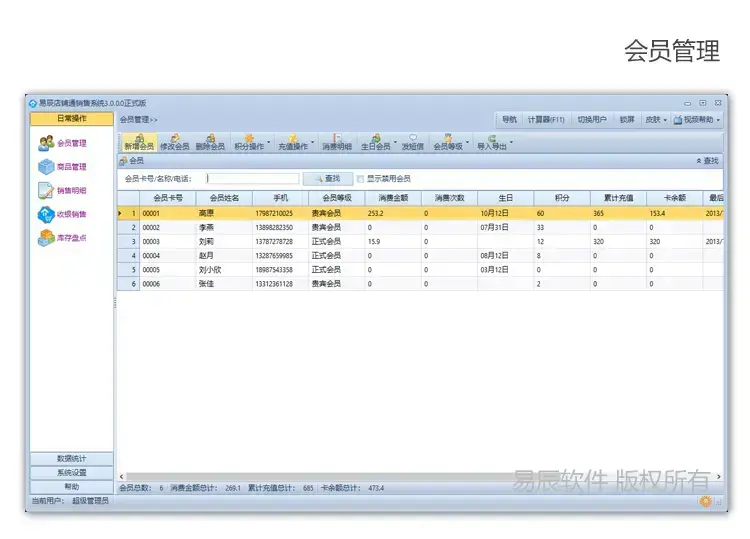The height and width of the screenshot is (539, 750).
Task: Click the member search input field
Action: 252,179
